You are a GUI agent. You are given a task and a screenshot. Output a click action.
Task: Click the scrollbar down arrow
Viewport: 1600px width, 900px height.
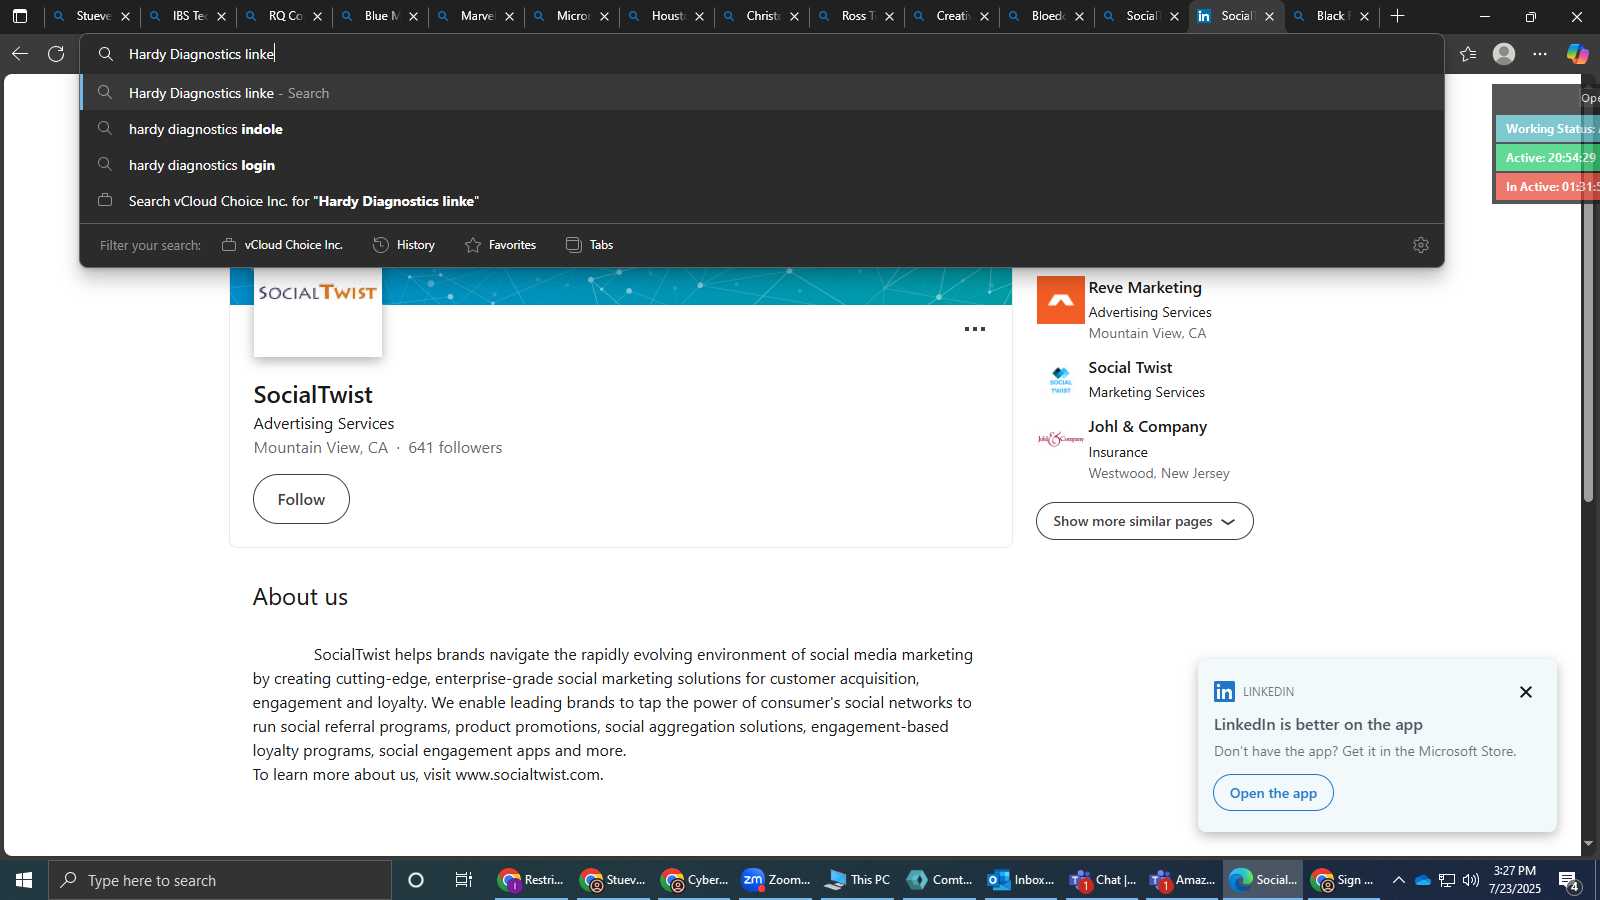[1588, 844]
